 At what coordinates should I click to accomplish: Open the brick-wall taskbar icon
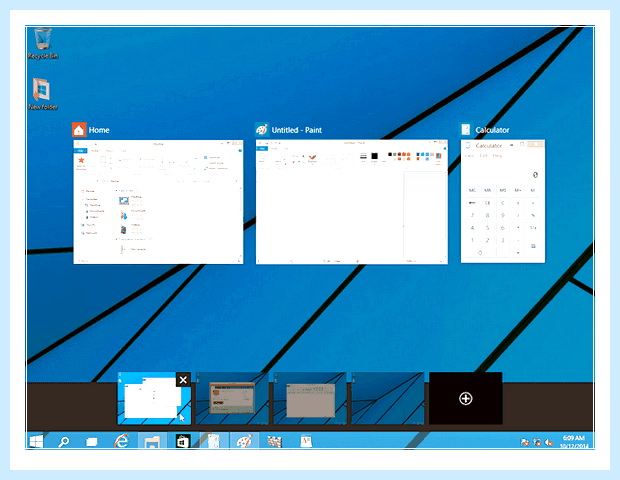click(274, 441)
